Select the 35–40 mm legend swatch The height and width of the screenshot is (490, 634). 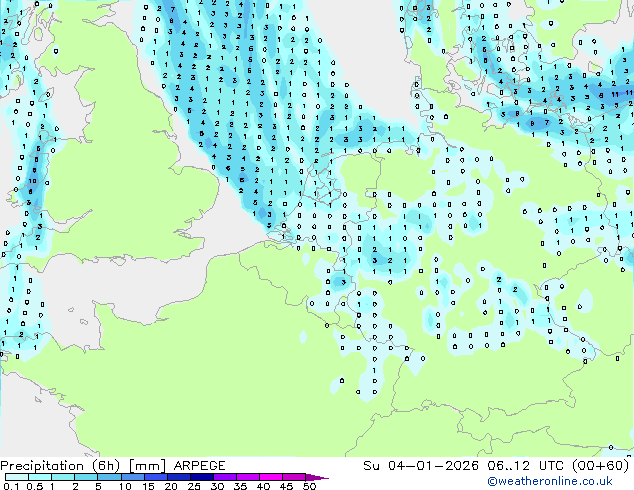click(247, 477)
